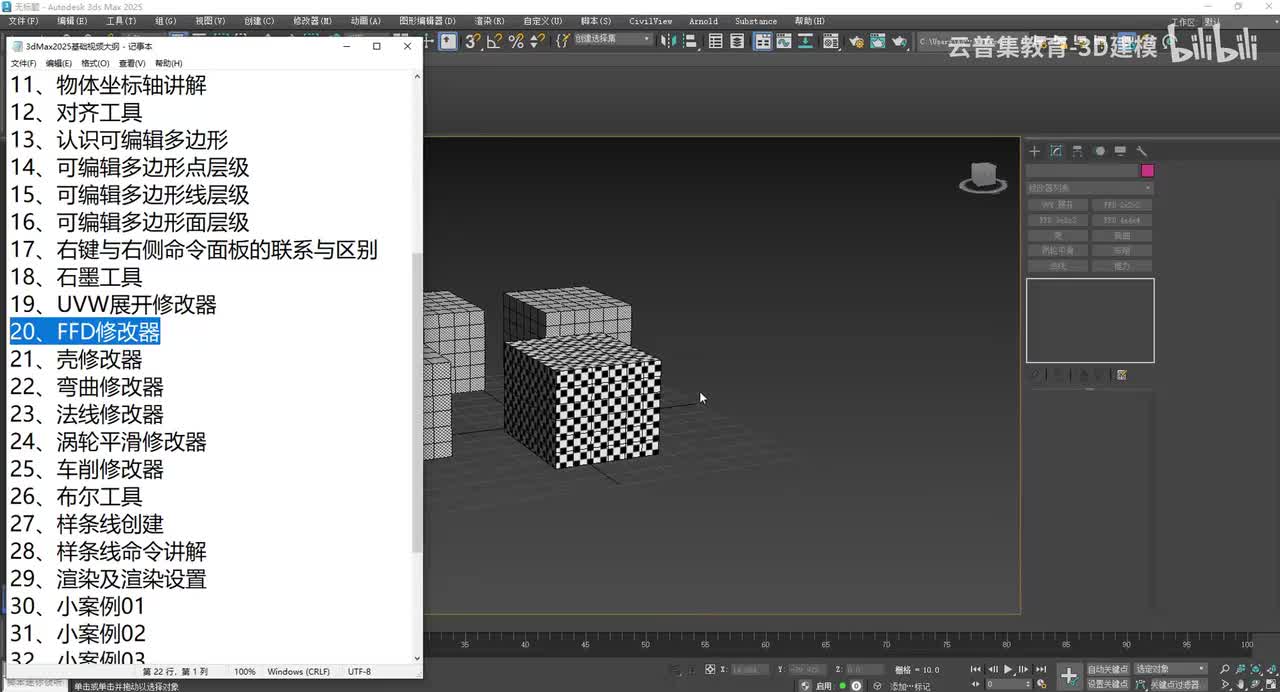Open the Civil View menu
The image size is (1280, 692).
[650, 20]
